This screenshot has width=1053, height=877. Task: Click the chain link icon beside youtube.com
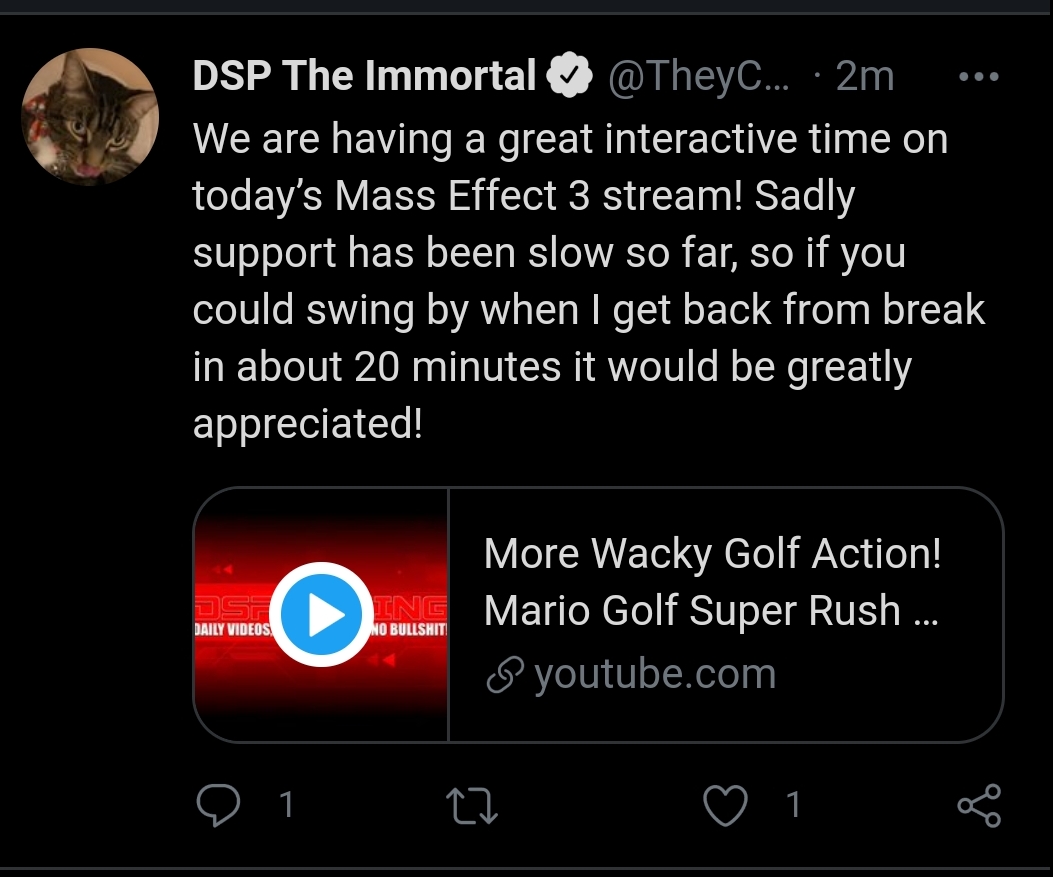pyautogui.click(x=505, y=675)
